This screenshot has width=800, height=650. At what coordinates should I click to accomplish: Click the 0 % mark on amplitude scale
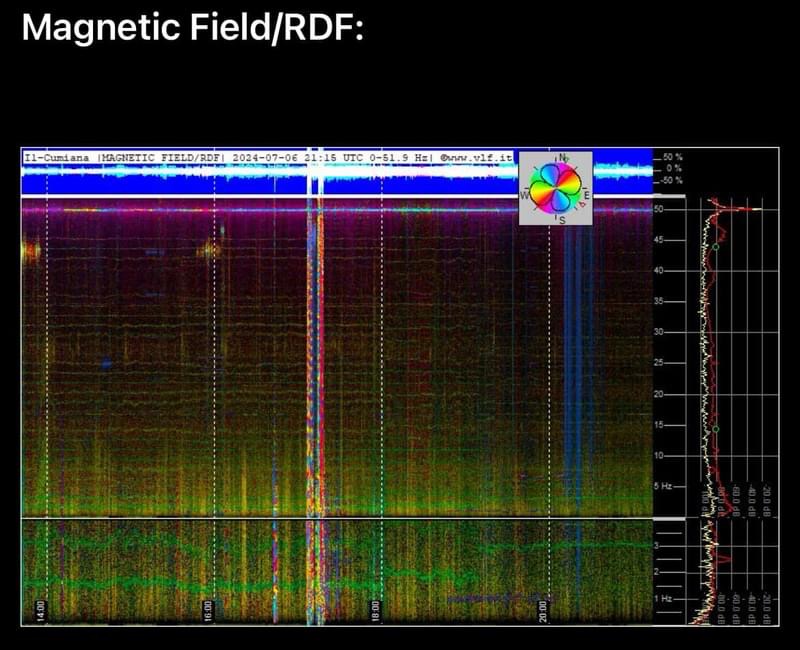tap(672, 169)
